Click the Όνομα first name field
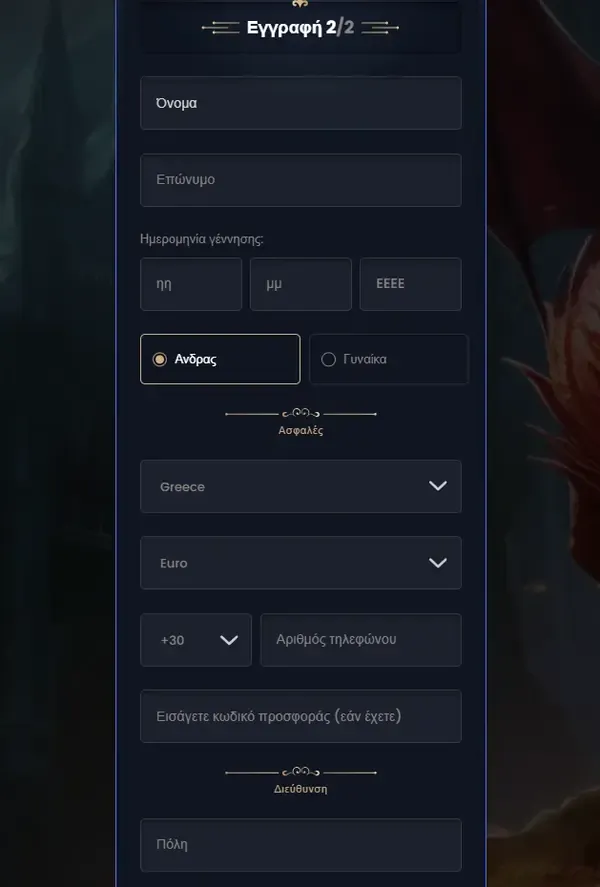600x887 pixels. pos(301,103)
